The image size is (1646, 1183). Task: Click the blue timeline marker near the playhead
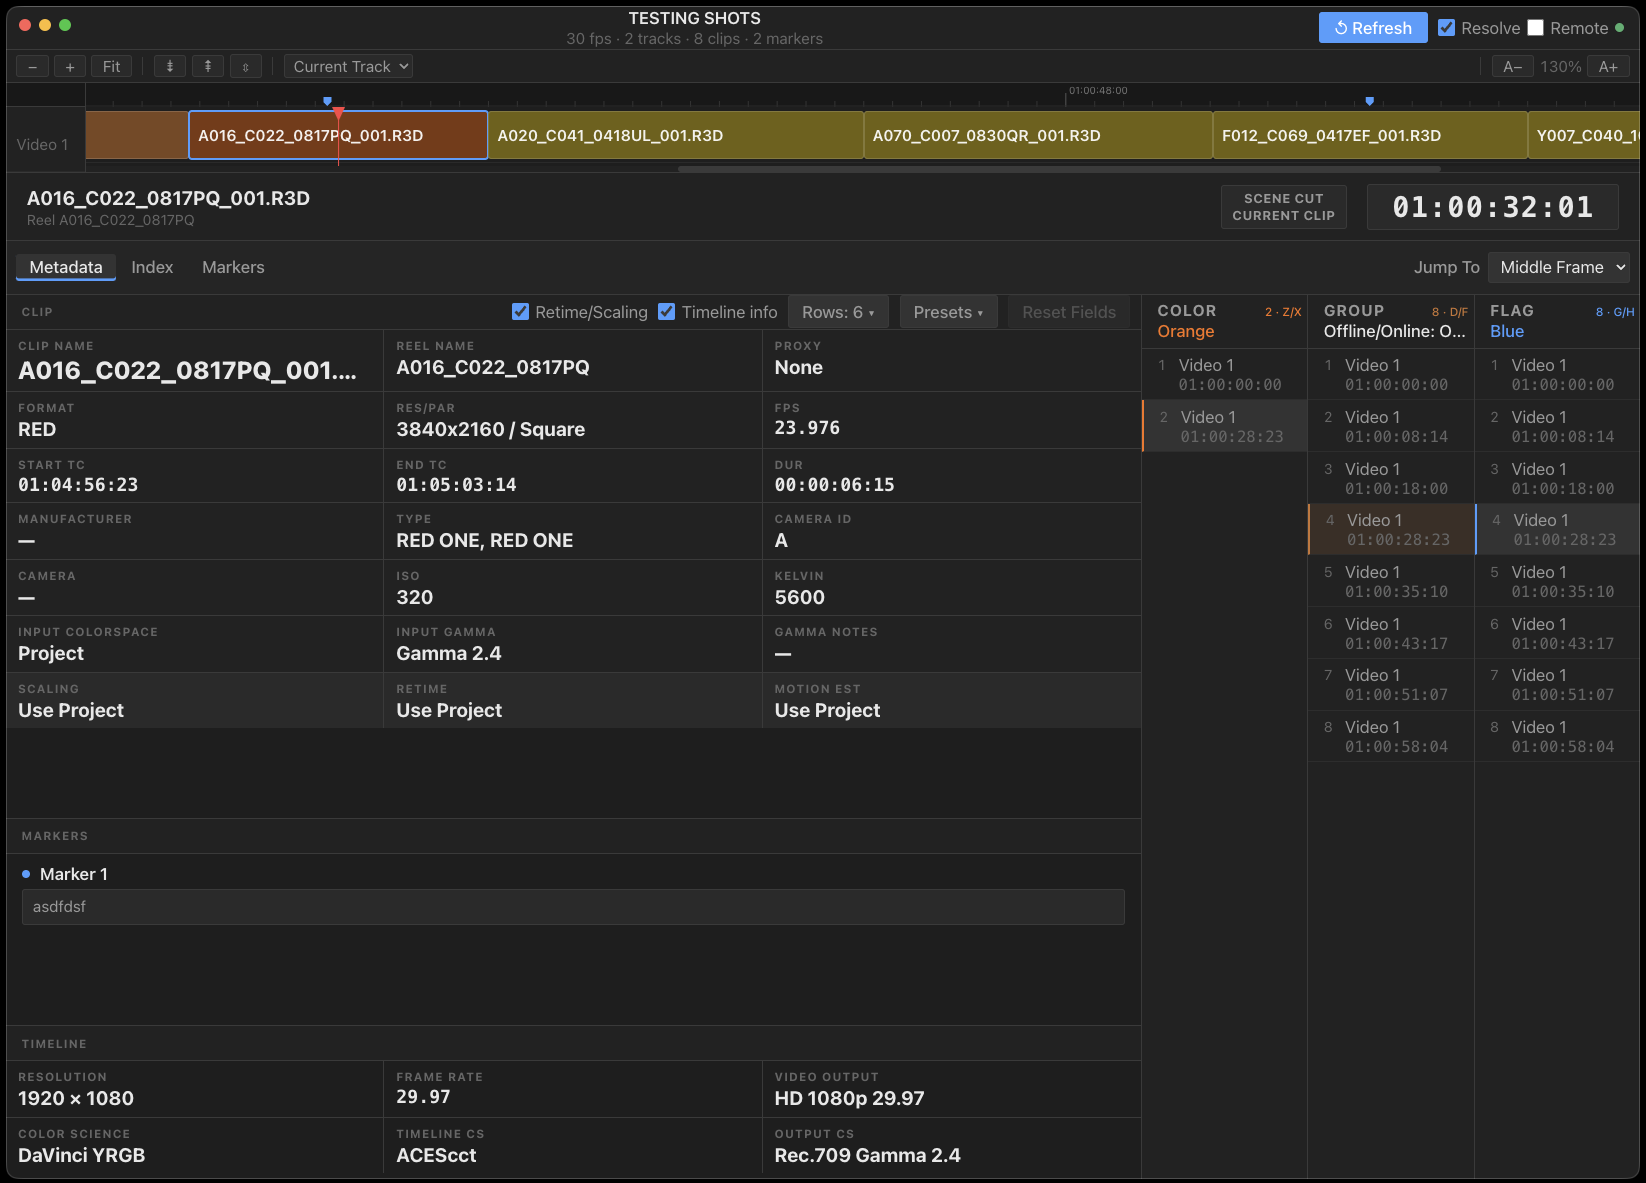pyautogui.click(x=327, y=101)
